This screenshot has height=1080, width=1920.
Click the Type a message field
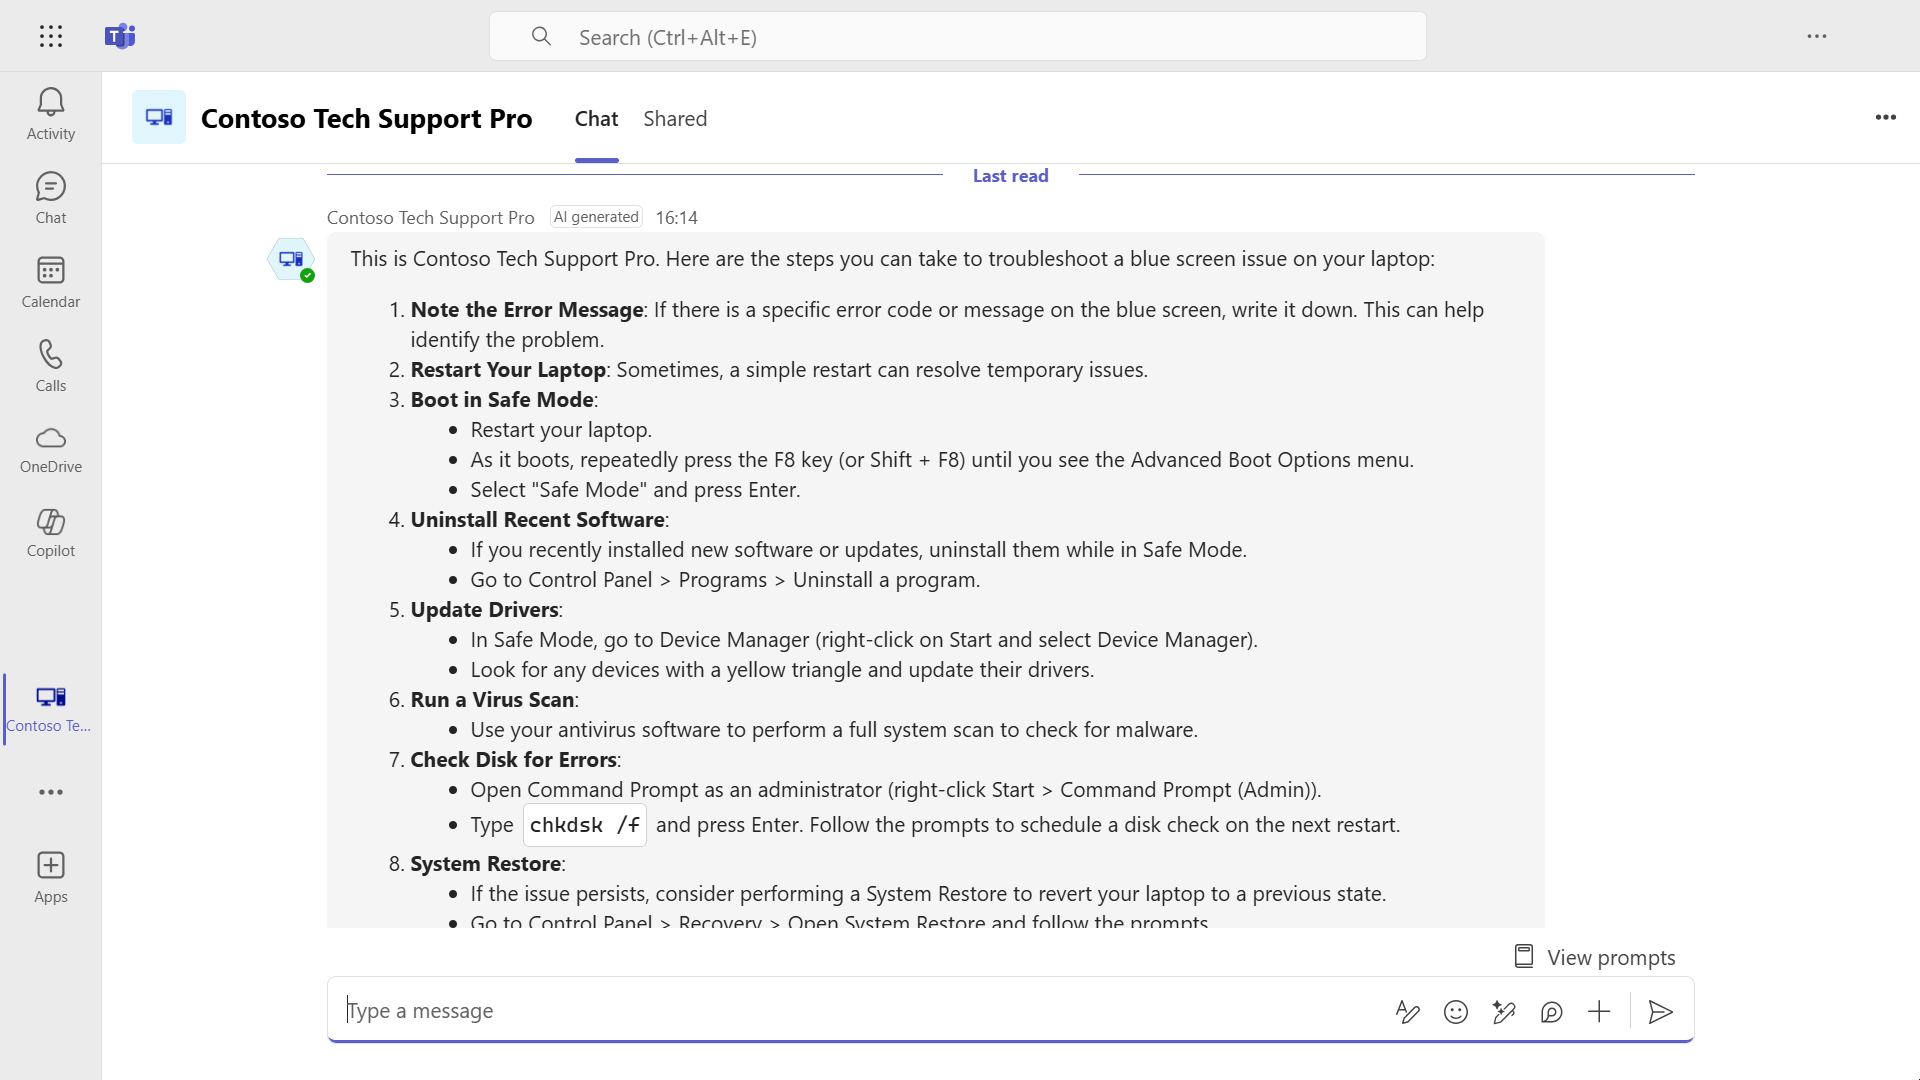[860, 1011]
